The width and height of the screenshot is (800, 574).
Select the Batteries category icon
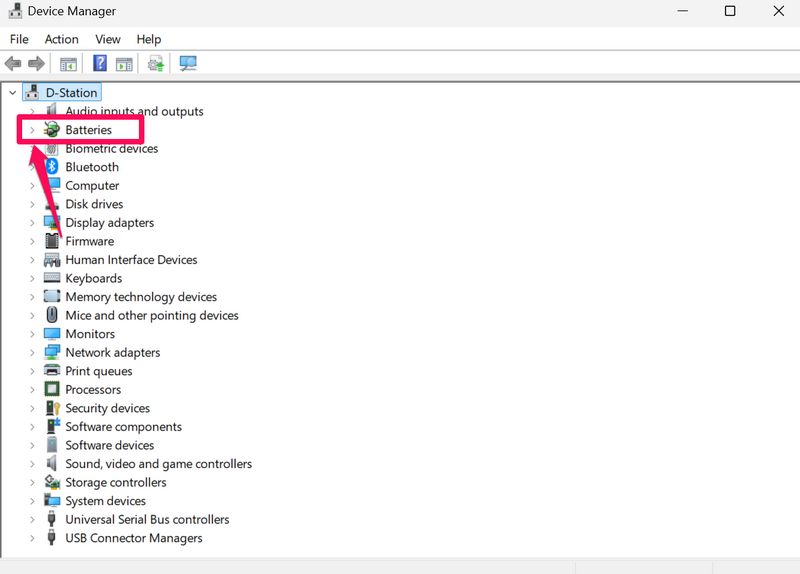pos(53,130)
